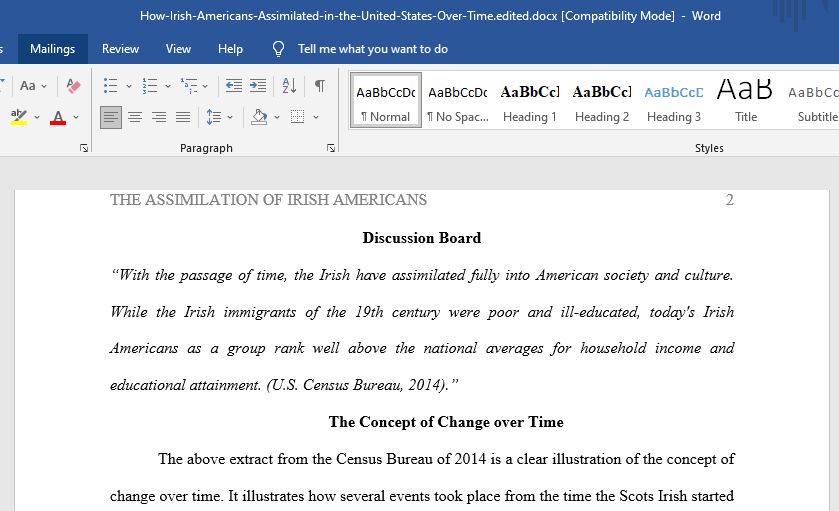
Task: Open the View tab
Action: [178, 49]
